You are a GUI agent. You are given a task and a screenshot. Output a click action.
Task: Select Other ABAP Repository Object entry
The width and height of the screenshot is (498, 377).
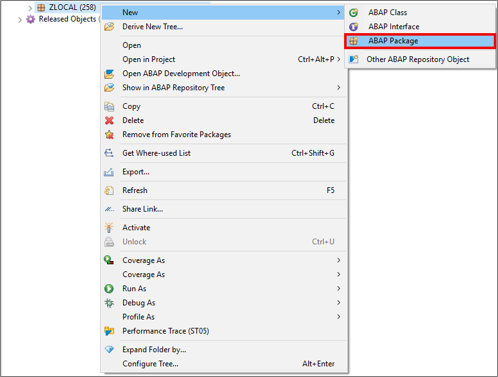(420, 59)
